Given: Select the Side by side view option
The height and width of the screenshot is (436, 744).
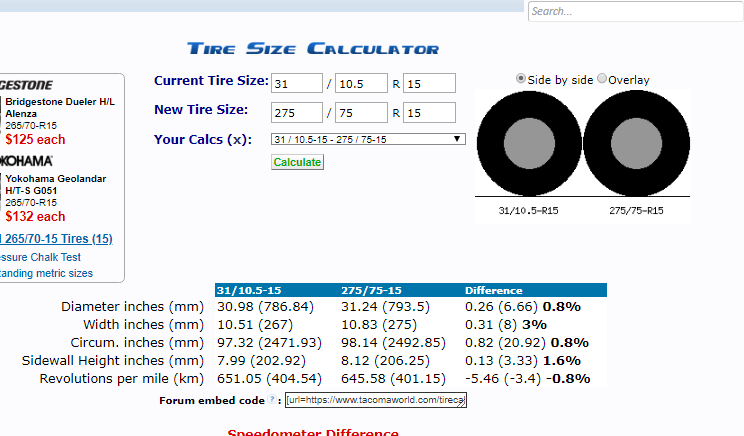Looking at the screenshot, I should coord(521,79).
